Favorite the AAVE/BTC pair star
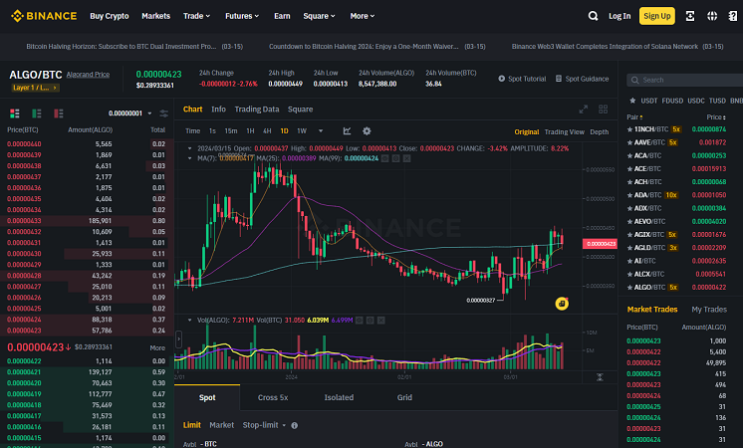743x448 pixels. (x=630, y=142)
